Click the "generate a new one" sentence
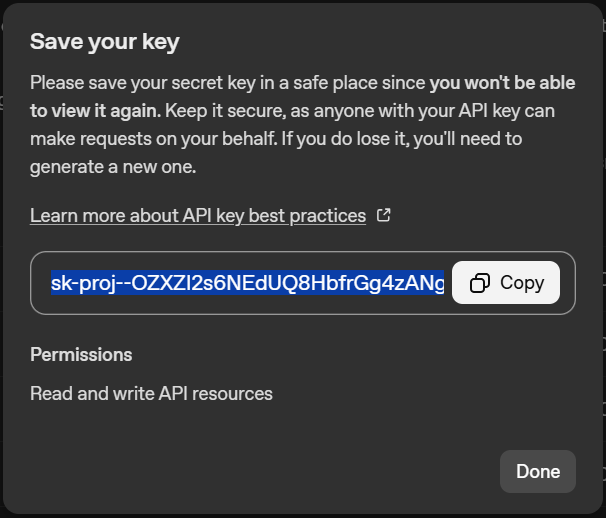Viewport: 606px width, 518px height. [x=110, y=165]
